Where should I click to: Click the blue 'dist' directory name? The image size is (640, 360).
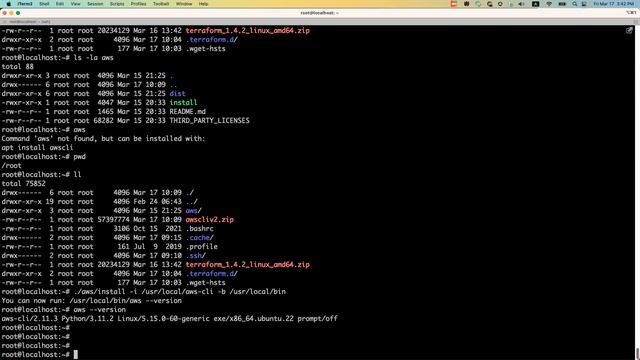click(x=178, y=93)
